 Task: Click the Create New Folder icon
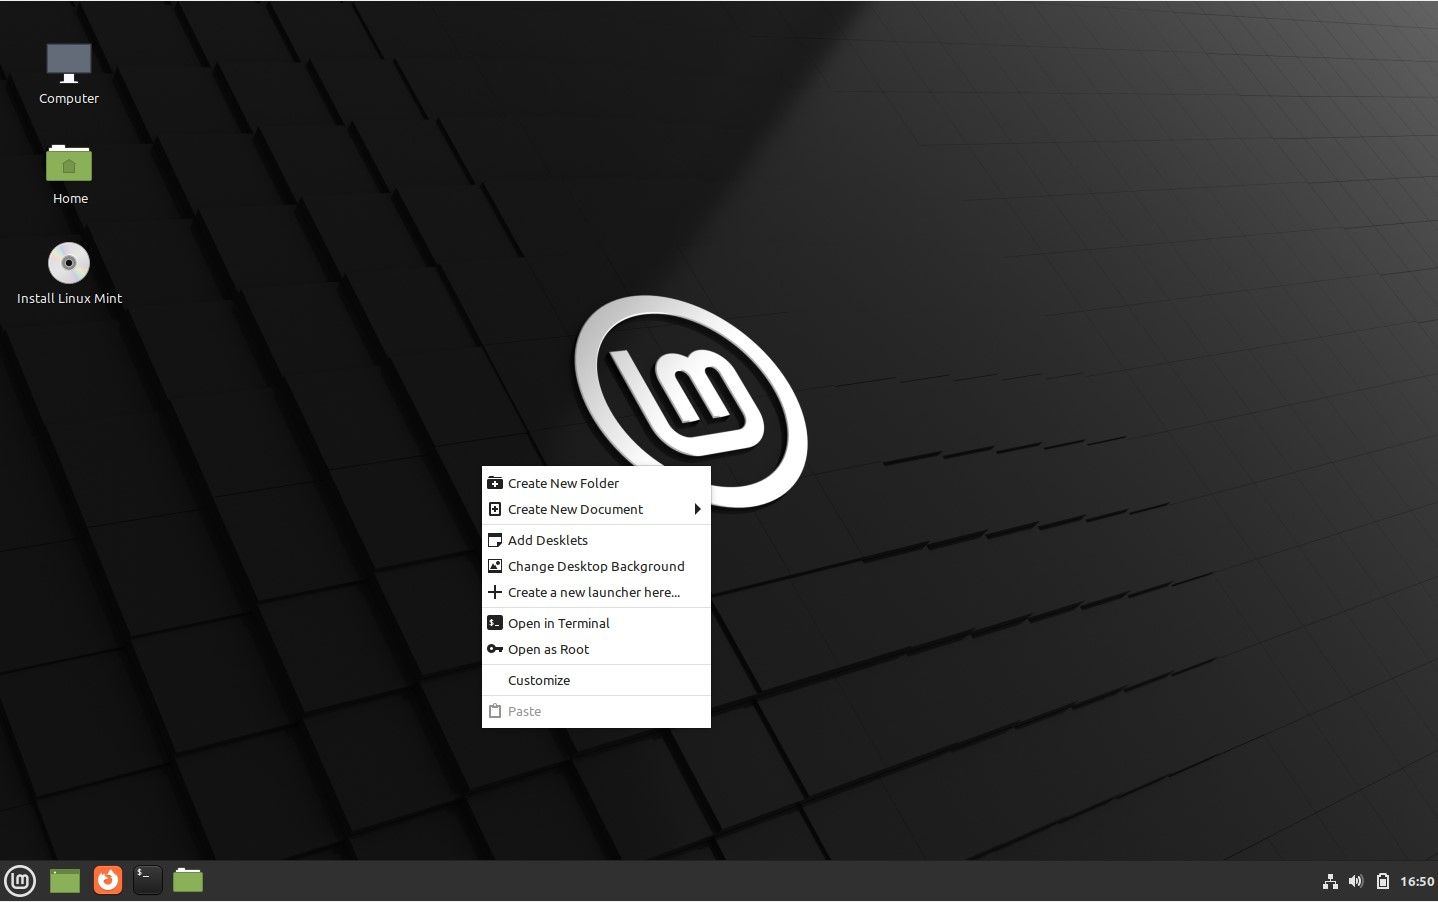point(495,483)
